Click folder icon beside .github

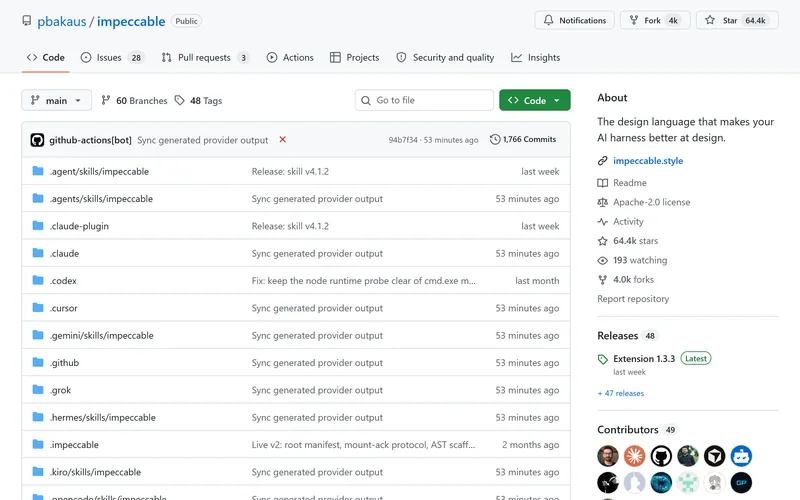[x=38, y=362]
